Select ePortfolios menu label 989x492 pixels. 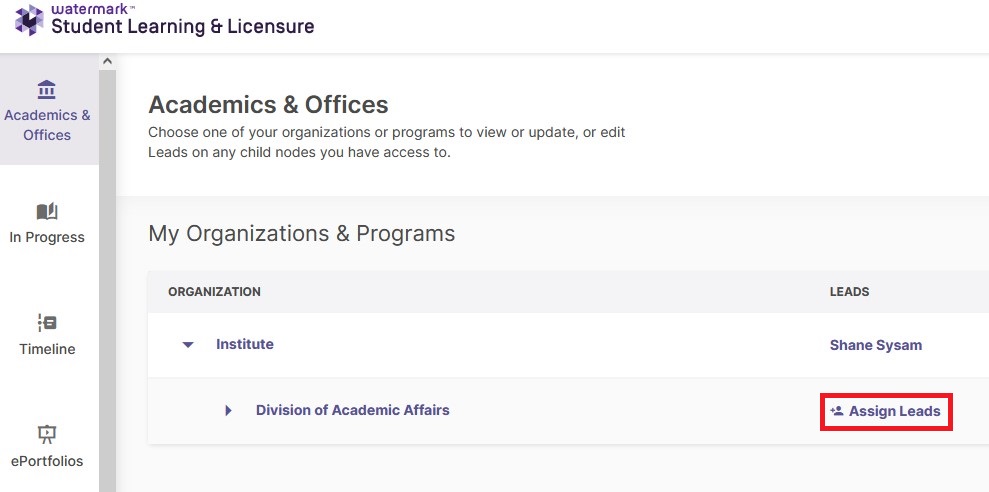pyautogui.click(x=47, y=461)
